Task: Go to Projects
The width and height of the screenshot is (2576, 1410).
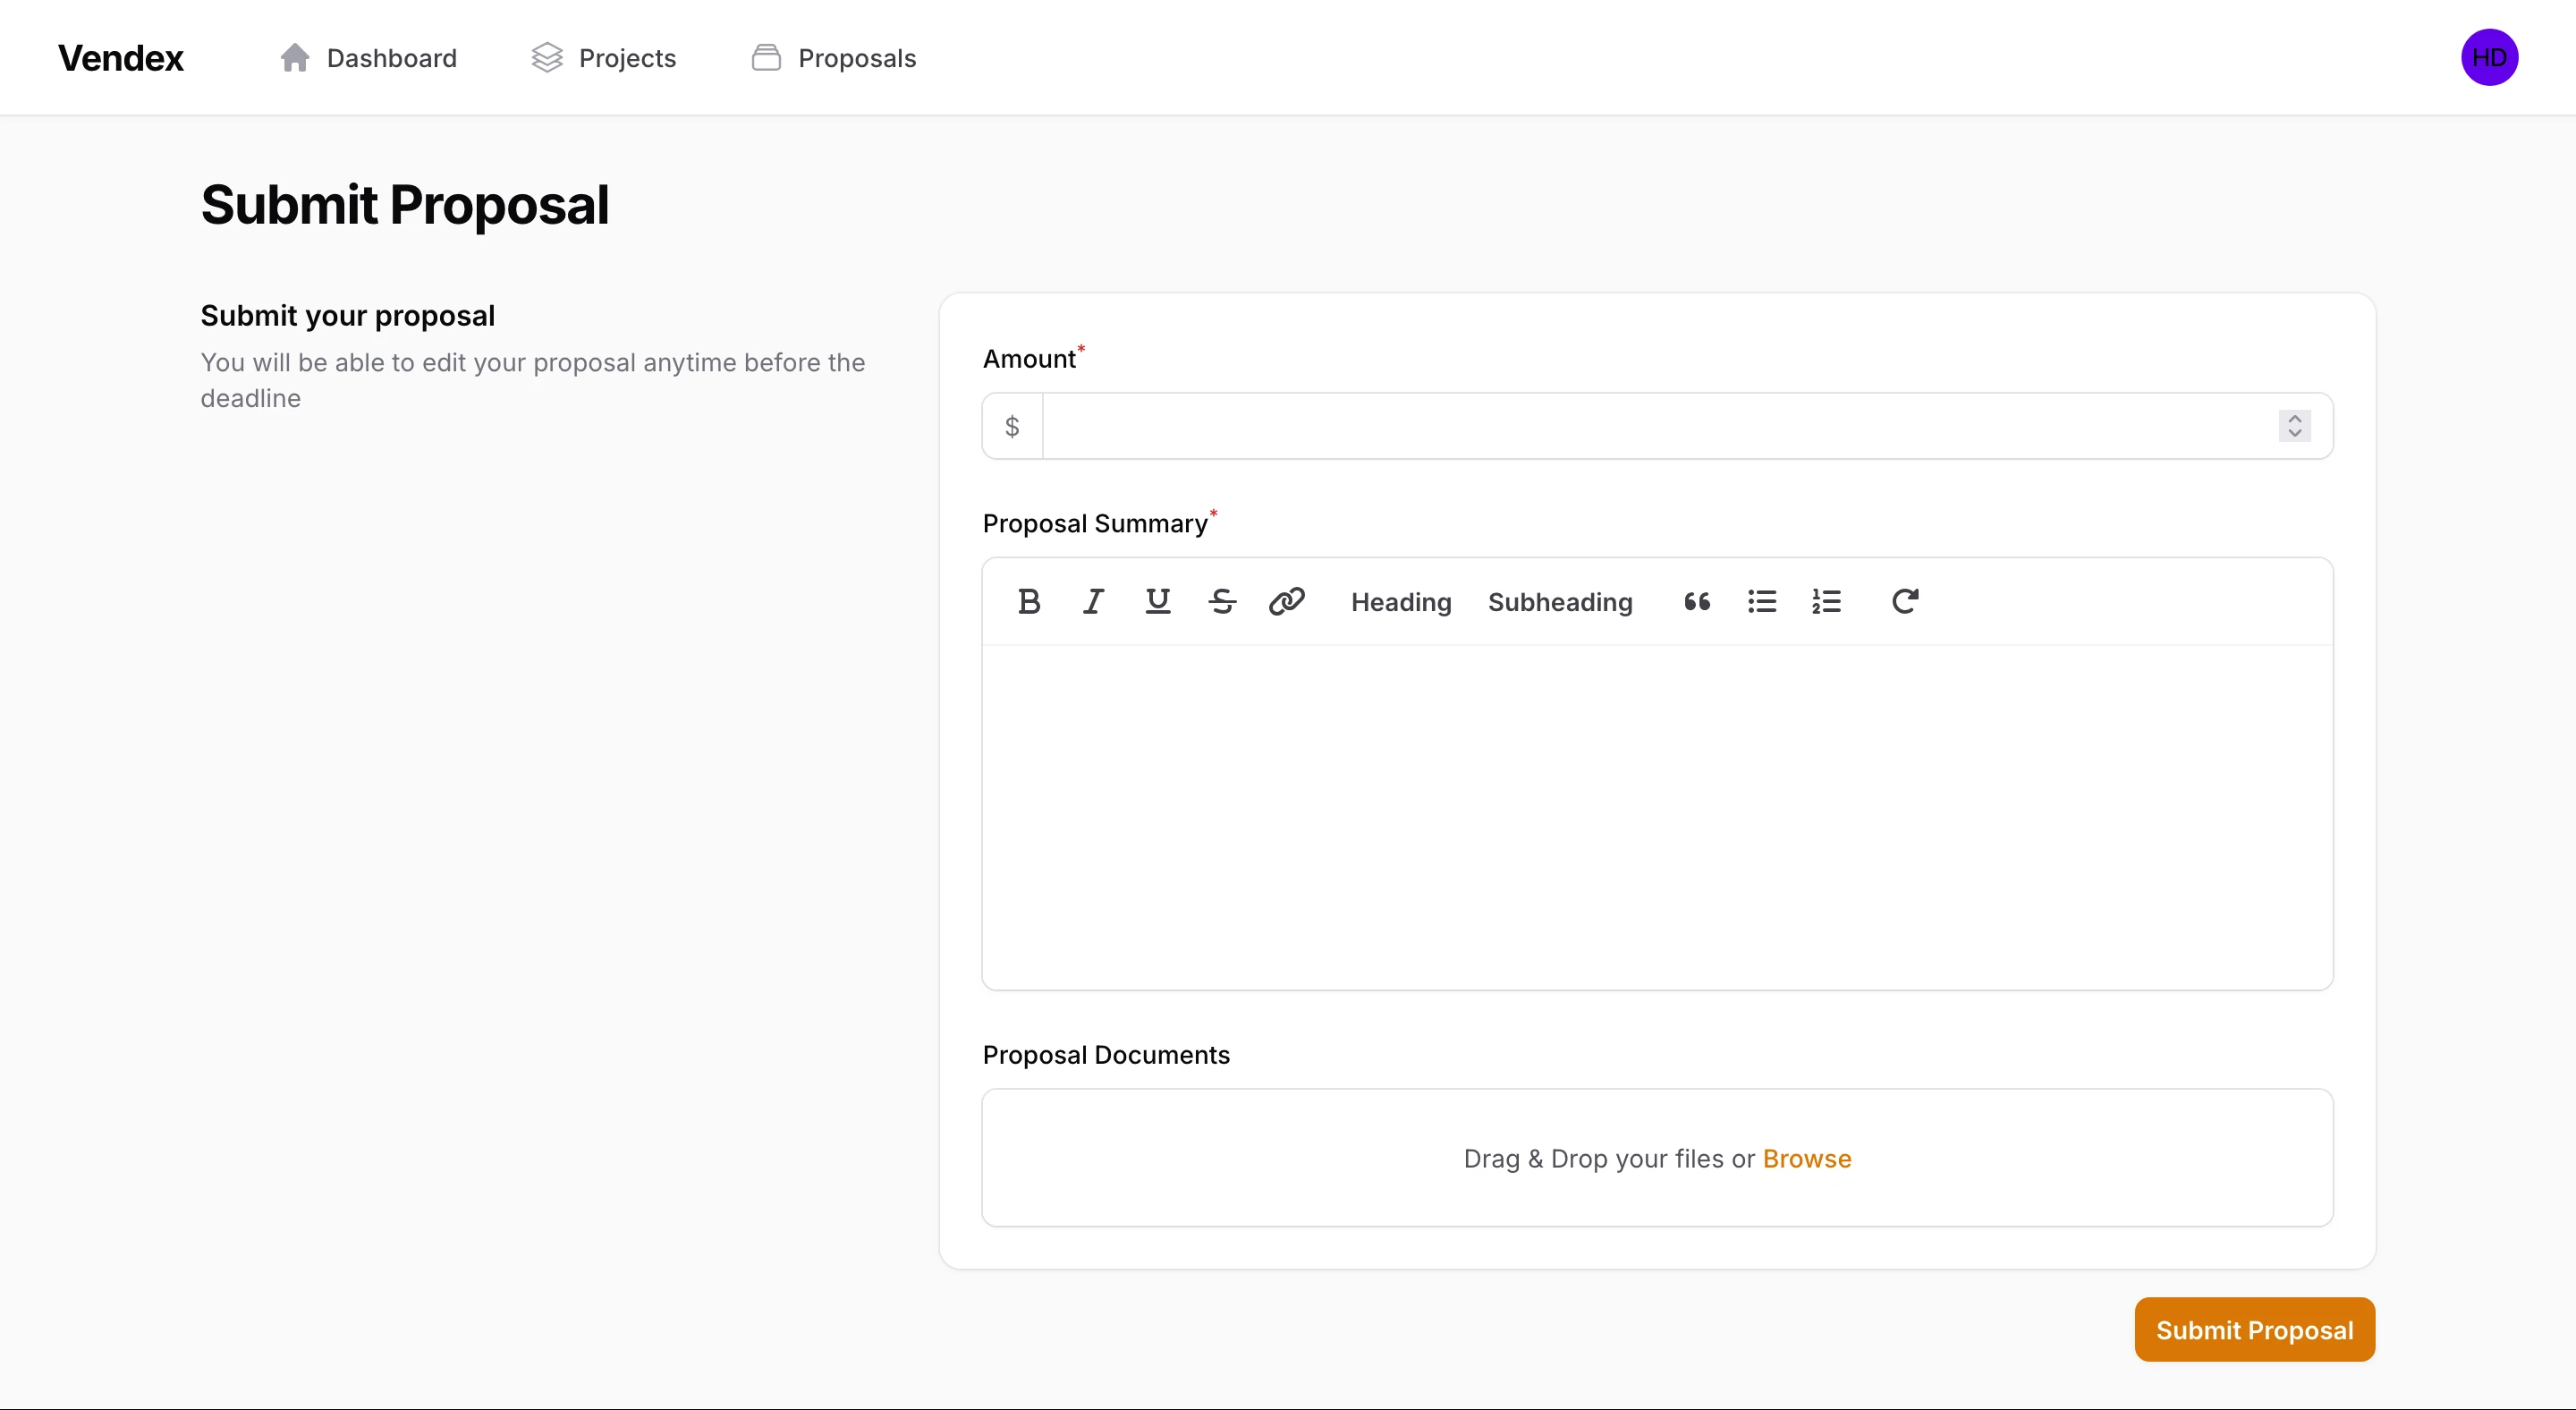Action: [x=604, y=58]
